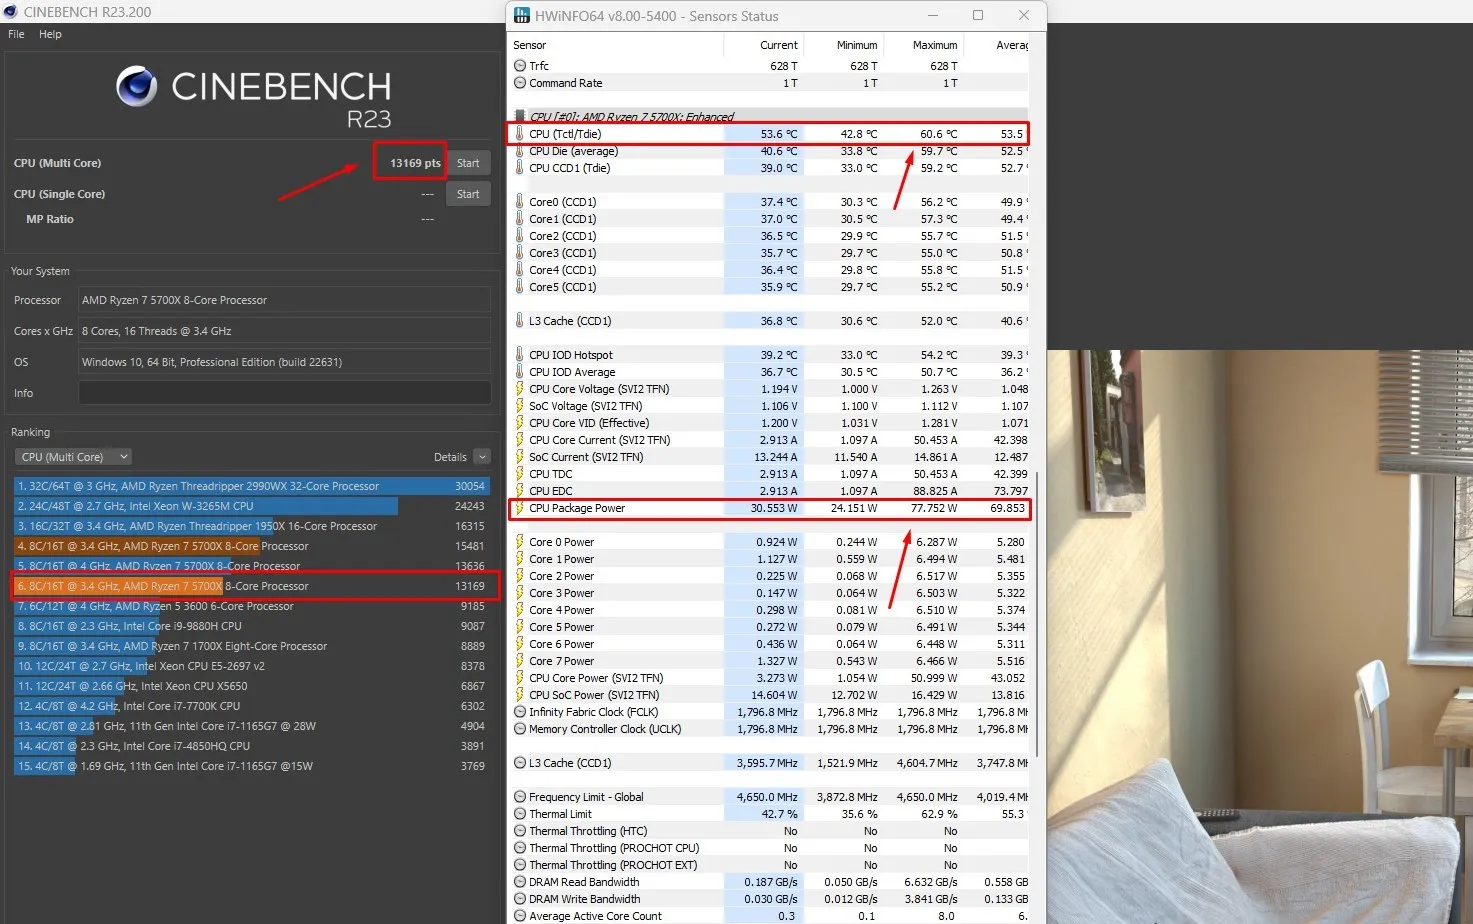Select ranking entry 9 Ryzen 7 1700X
The width and height of the screenshot is (1473, 924).
251,646
